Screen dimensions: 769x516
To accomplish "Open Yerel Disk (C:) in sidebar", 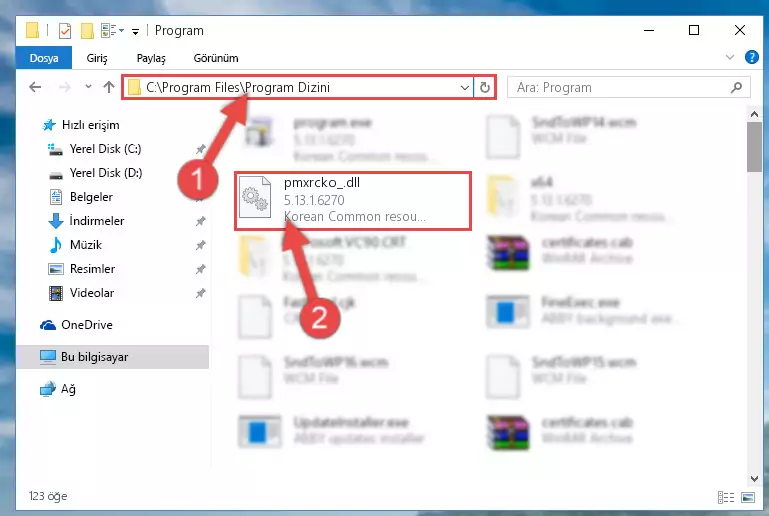I will [105, 149].
